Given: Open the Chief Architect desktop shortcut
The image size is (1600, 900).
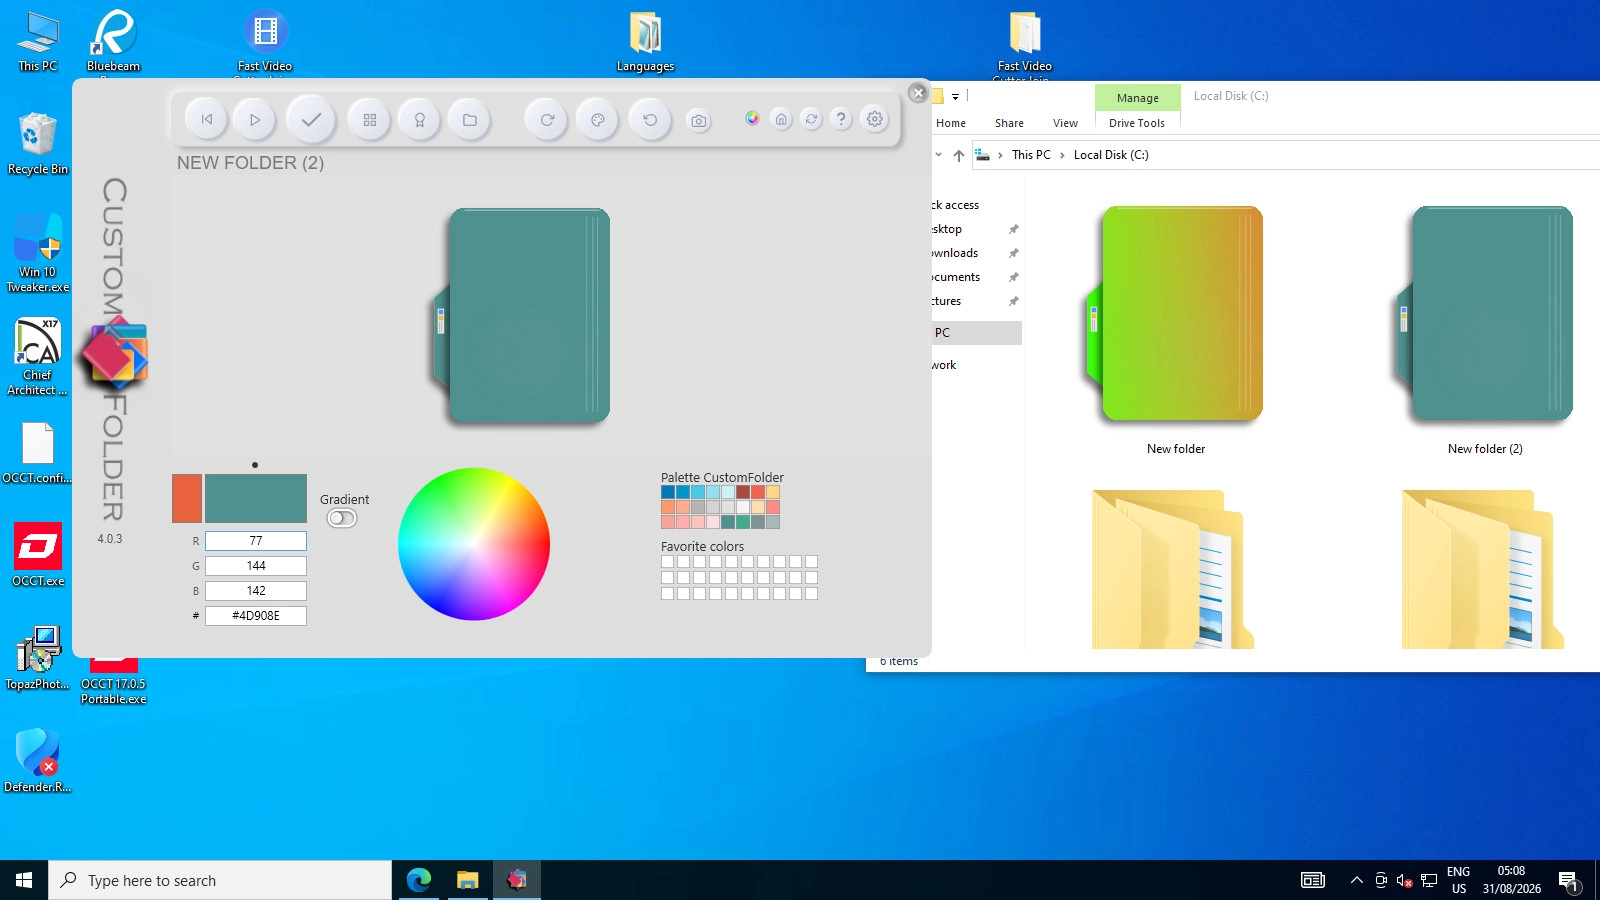Looking at the screenshot, I should click(x=38, y=357).
